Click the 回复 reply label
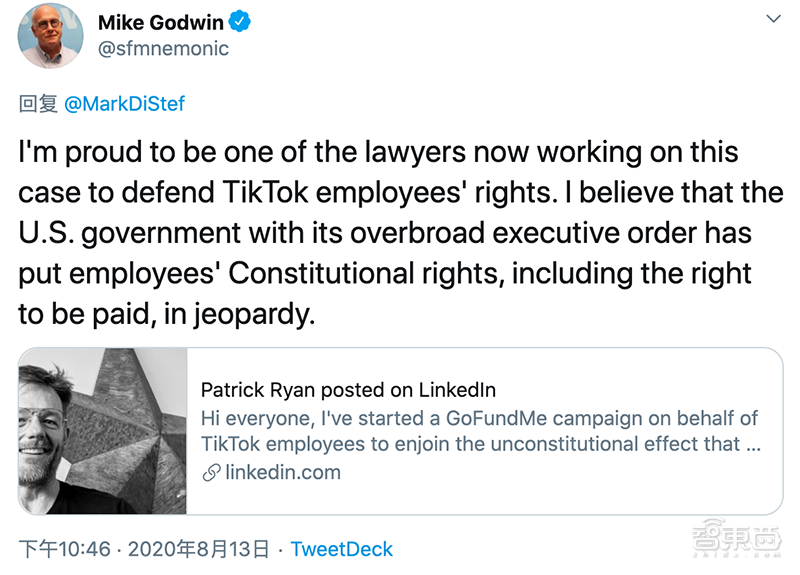This screenshot has width=800, height=575. (39, 103)
